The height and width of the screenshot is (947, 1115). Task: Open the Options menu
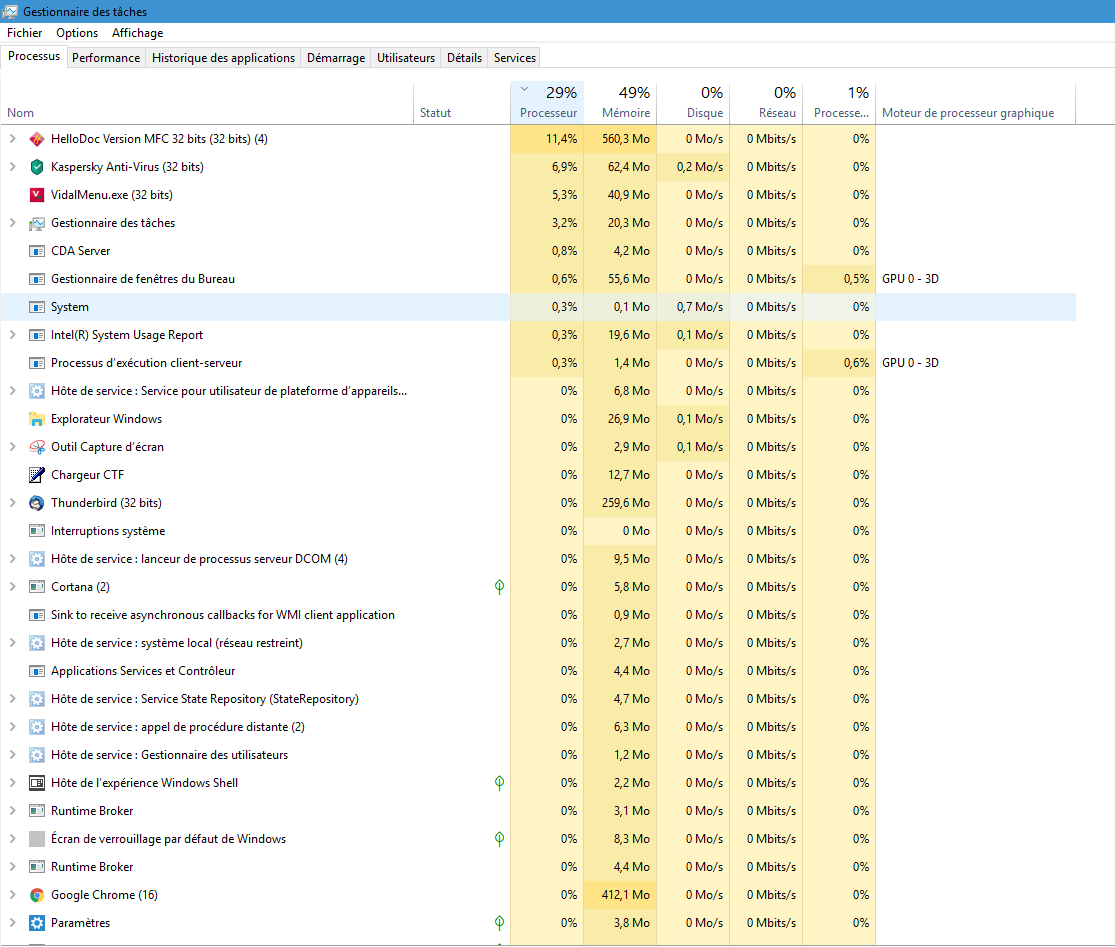pos(77,33)
